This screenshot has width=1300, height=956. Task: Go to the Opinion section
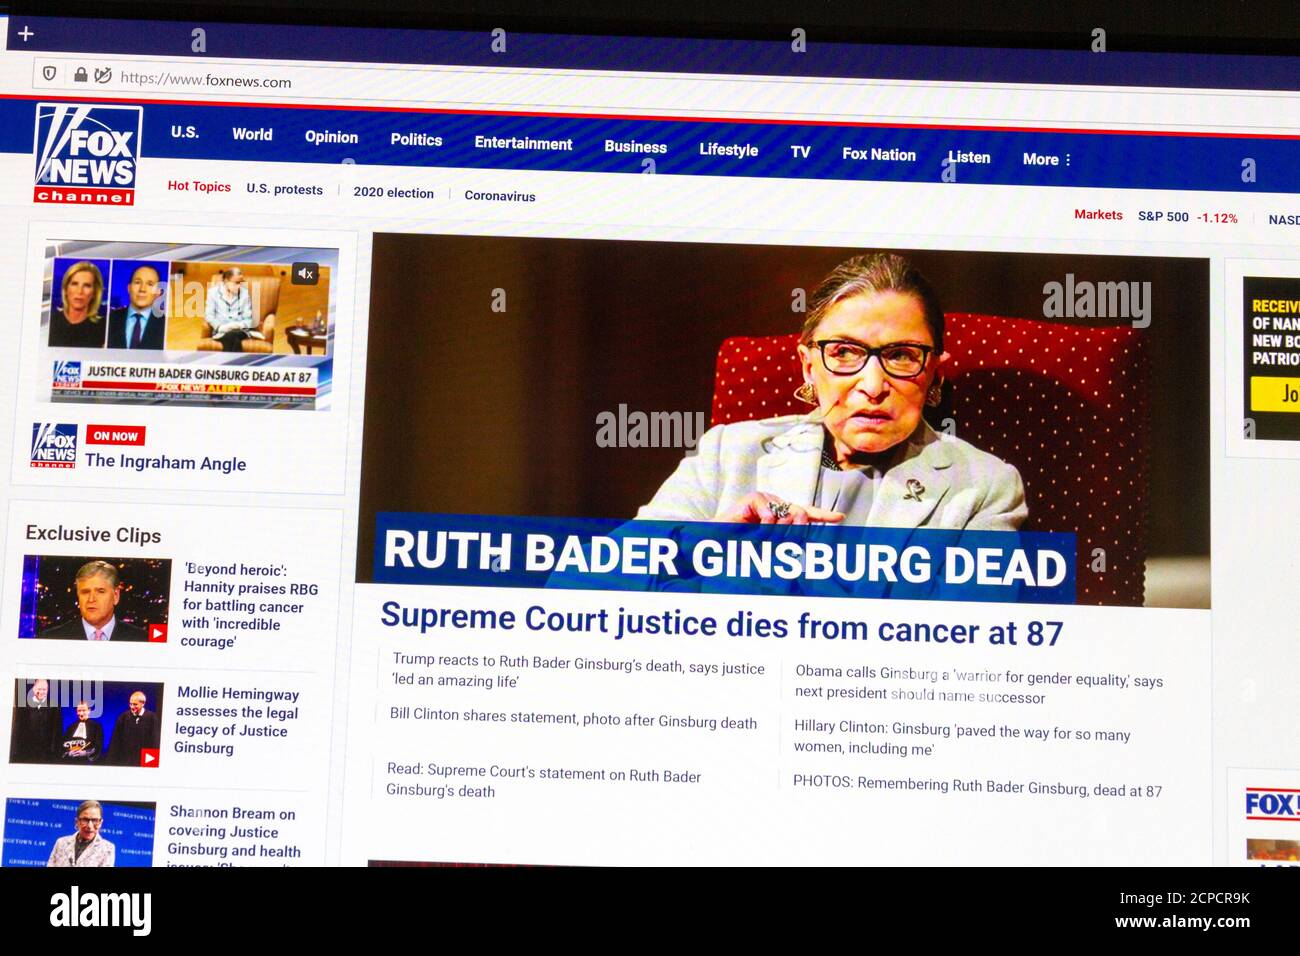pos(331,137)
